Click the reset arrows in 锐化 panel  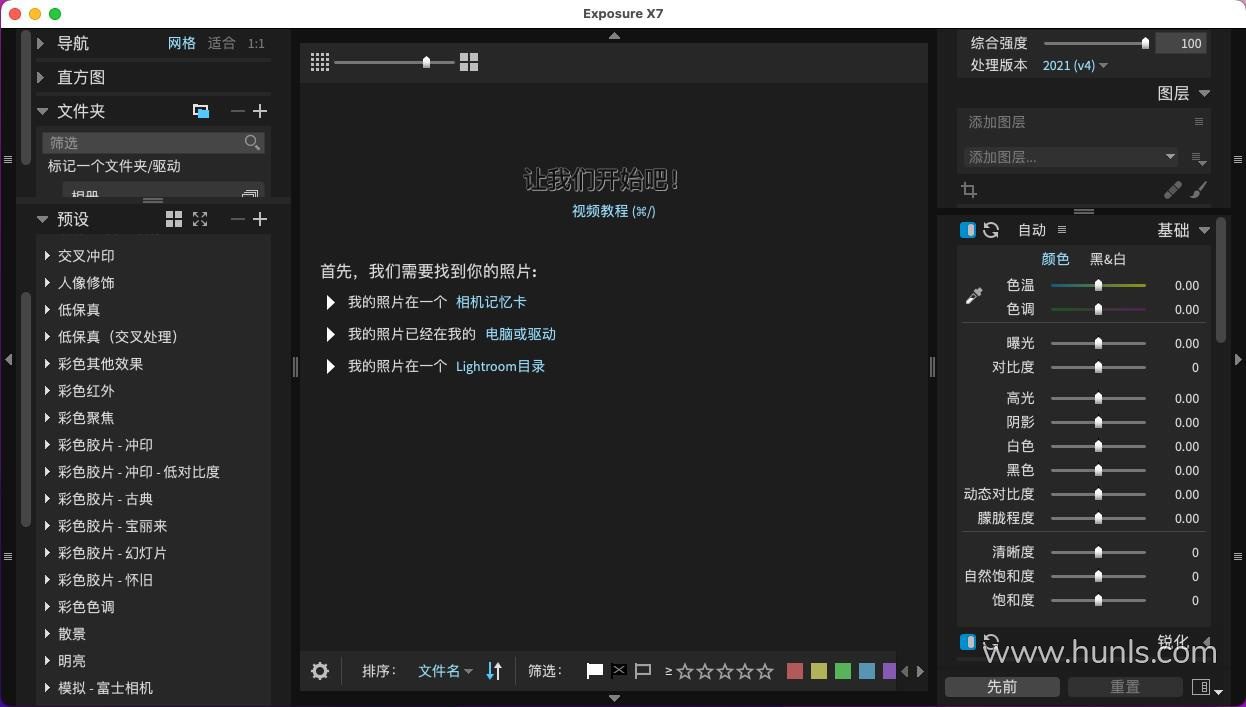(991, 642)
